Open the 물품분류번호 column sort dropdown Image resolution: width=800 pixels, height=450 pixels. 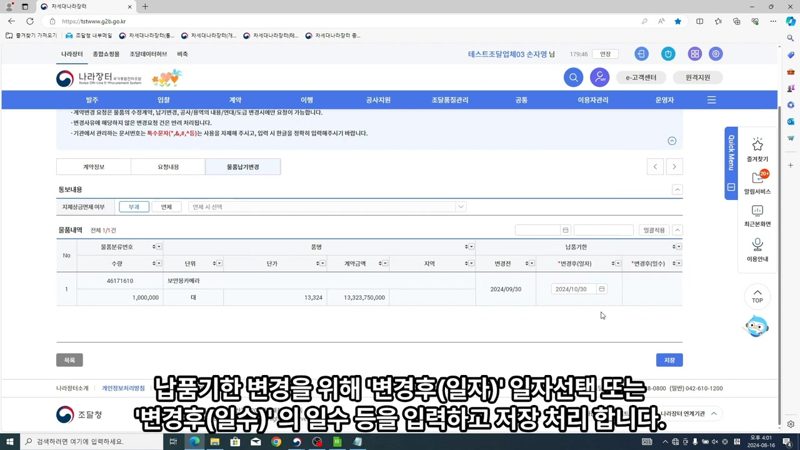[157, 247]
